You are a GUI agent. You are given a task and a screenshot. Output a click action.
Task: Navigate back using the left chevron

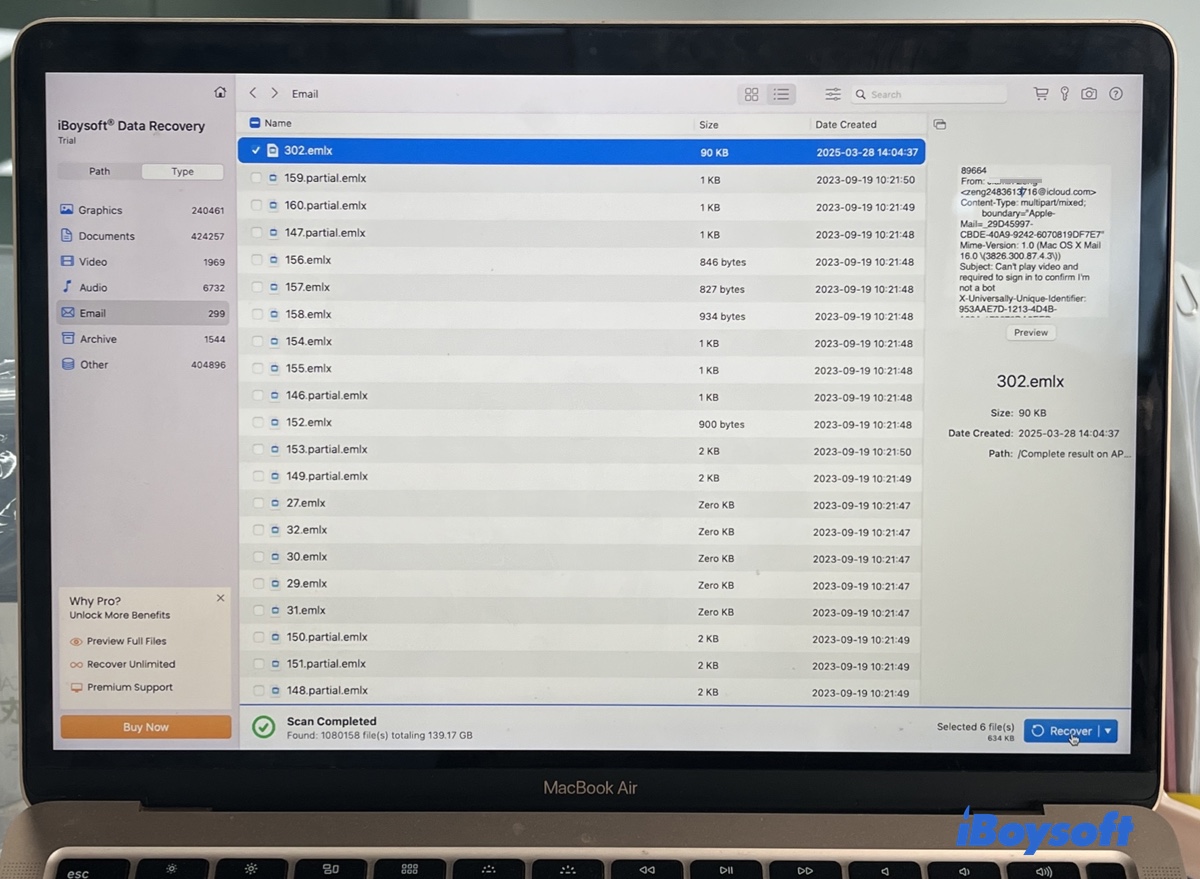(x=252, y=92)
